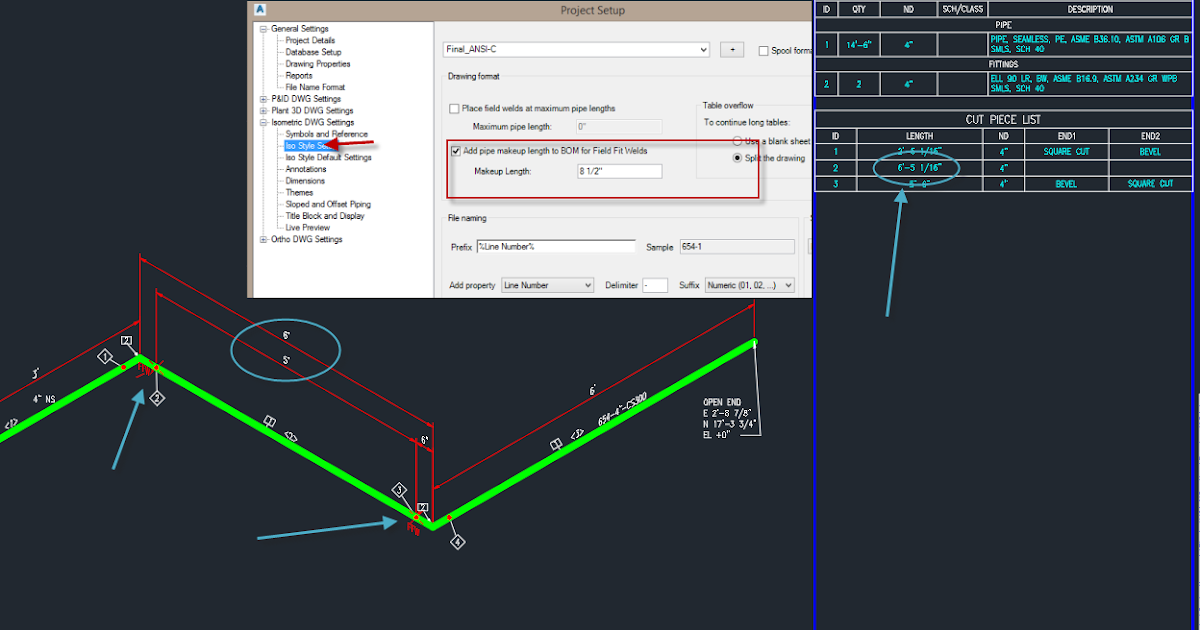Image resolution: width=1200 pixels, height=630 pixels.
Task: Expand the P&ID DWG Settings node
Action: [261, 98]
